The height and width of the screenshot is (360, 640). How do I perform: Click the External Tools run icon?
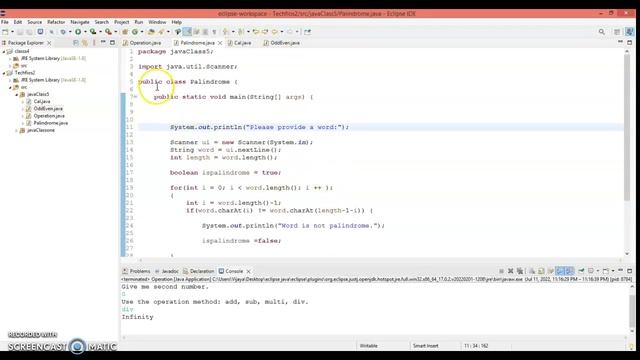pos(108,32)
